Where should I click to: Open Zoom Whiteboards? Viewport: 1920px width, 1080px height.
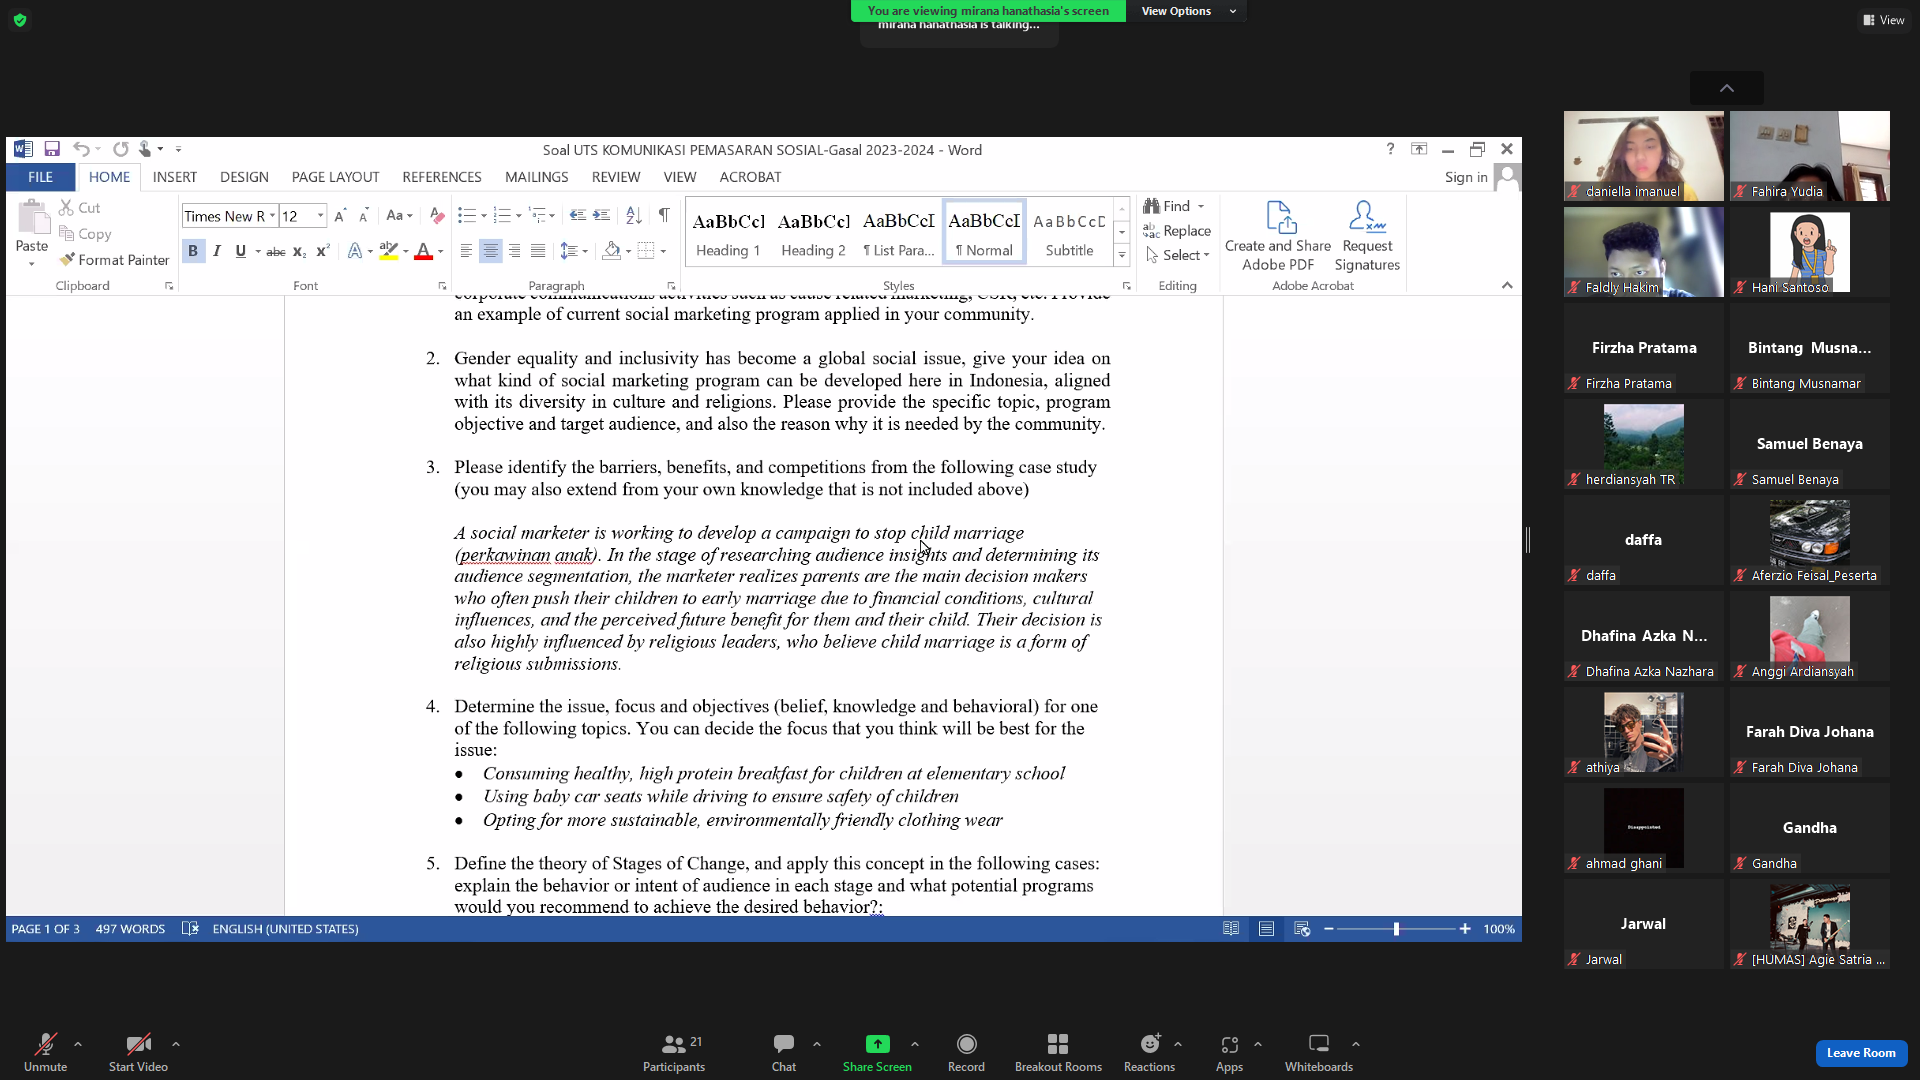pyautogui.click(x=1319, y=1053)
